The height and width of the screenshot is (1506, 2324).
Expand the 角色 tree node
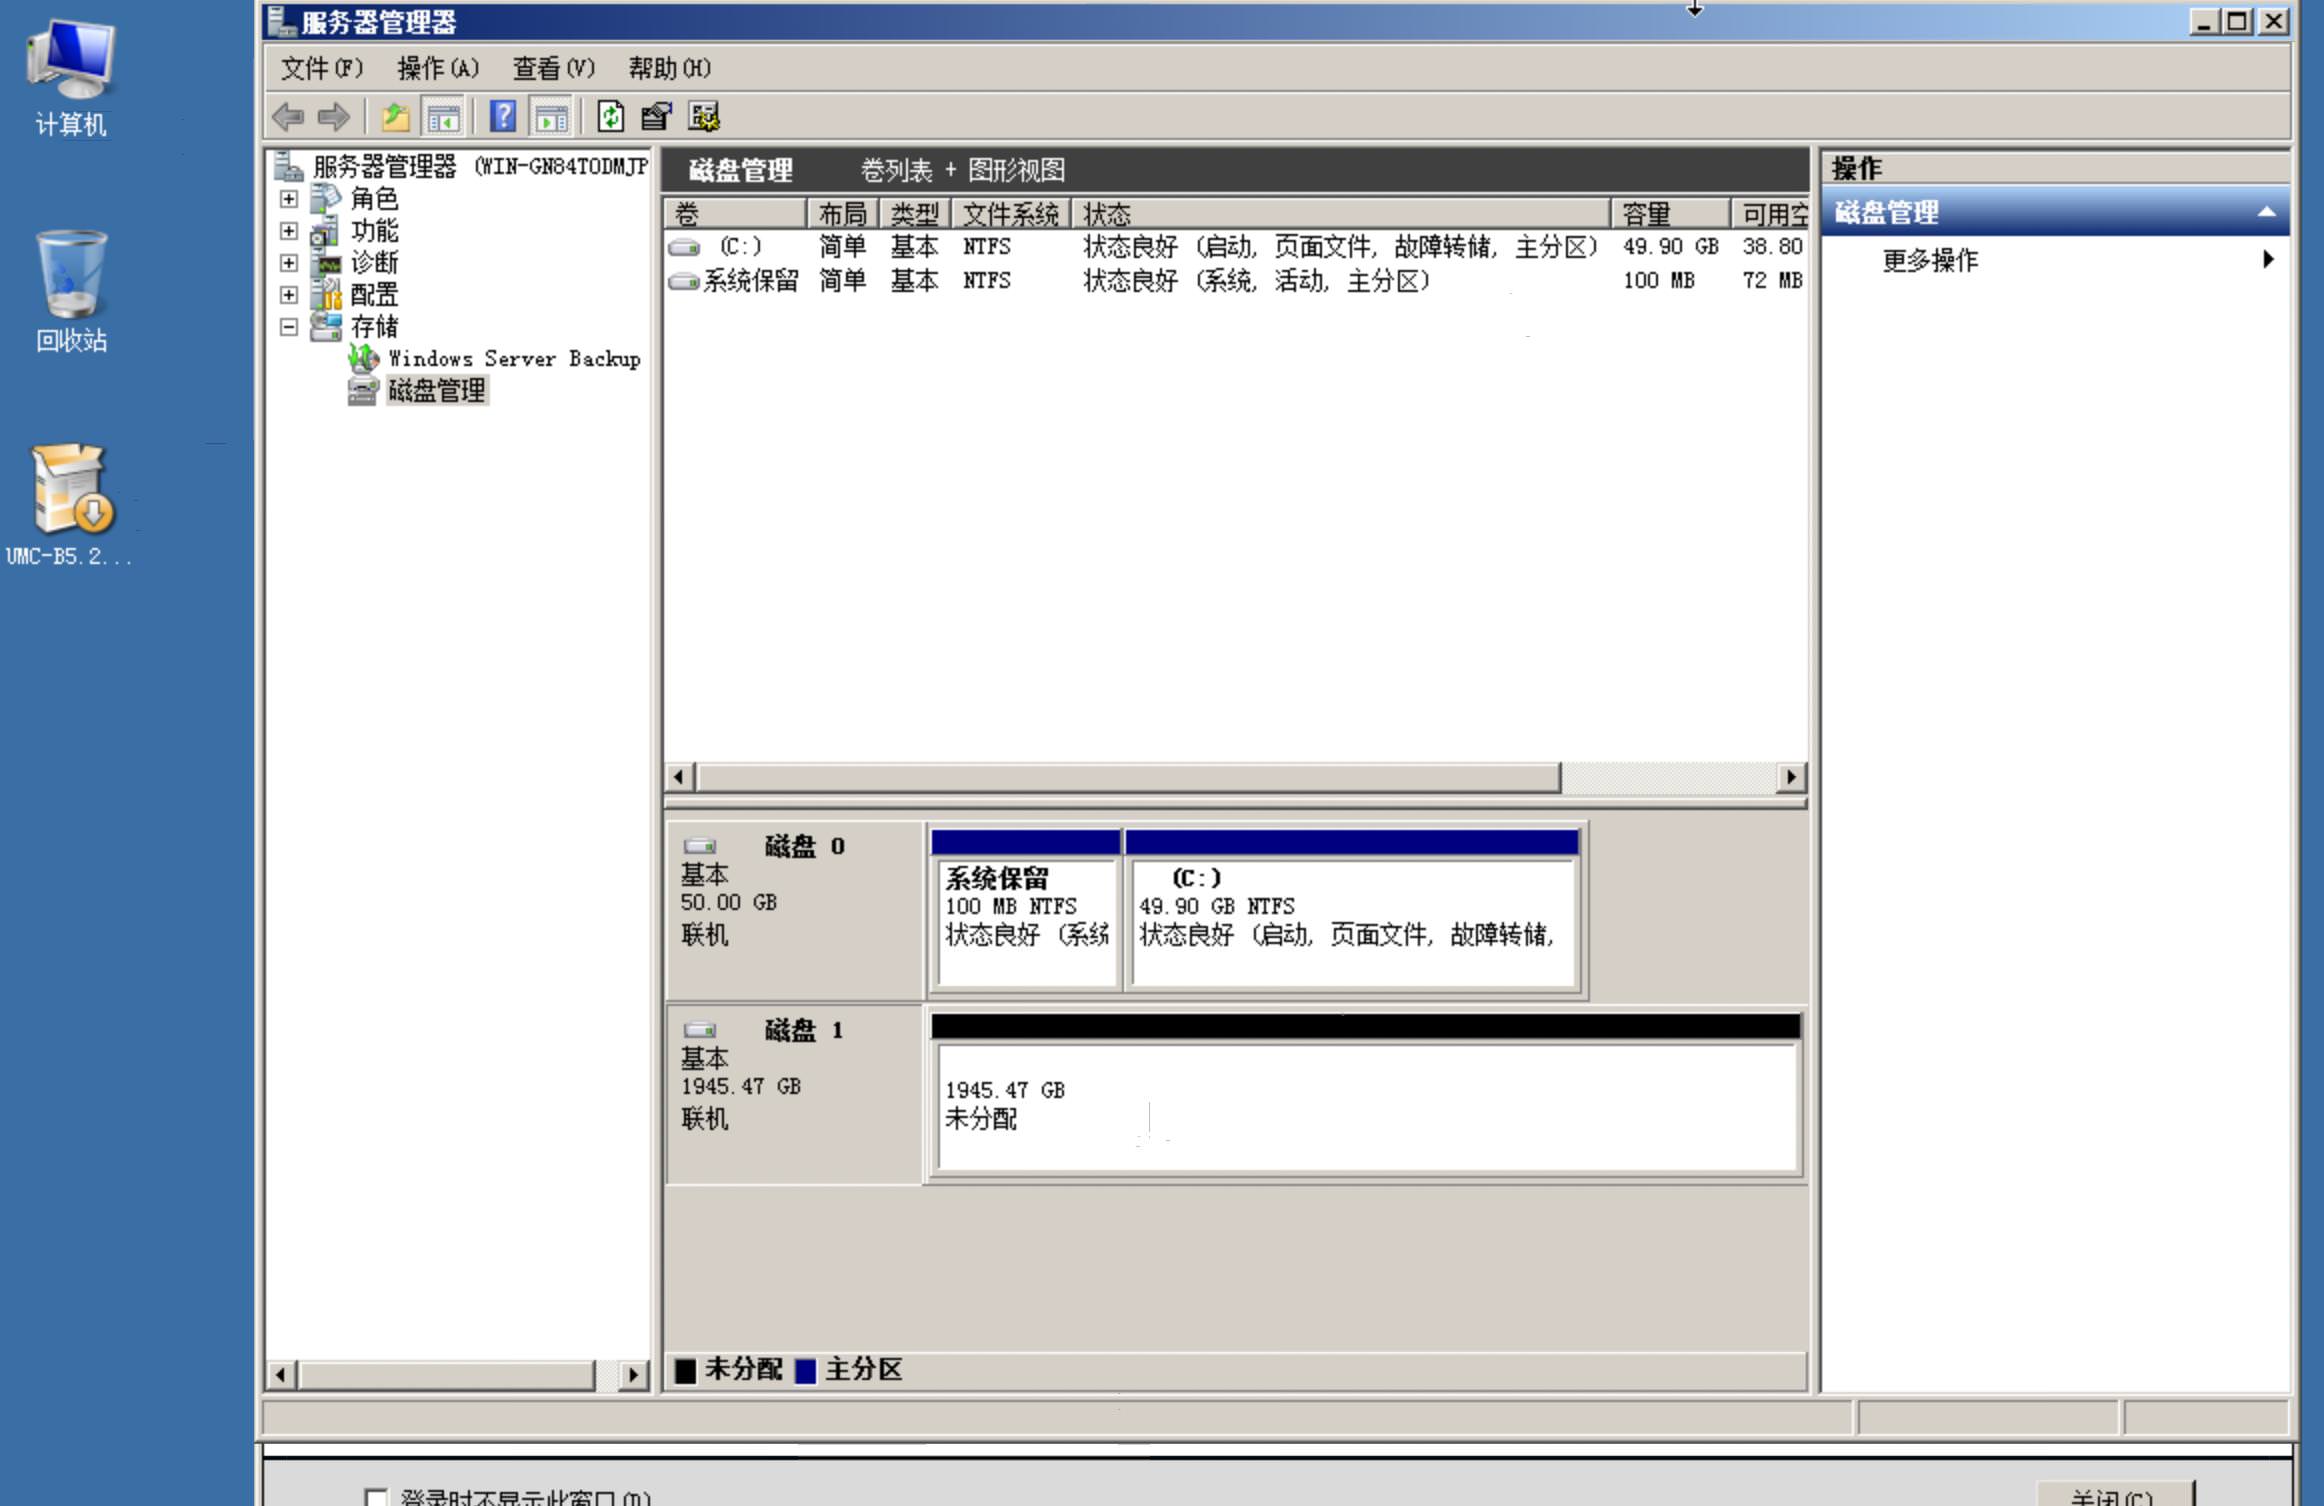pos(289,199)
